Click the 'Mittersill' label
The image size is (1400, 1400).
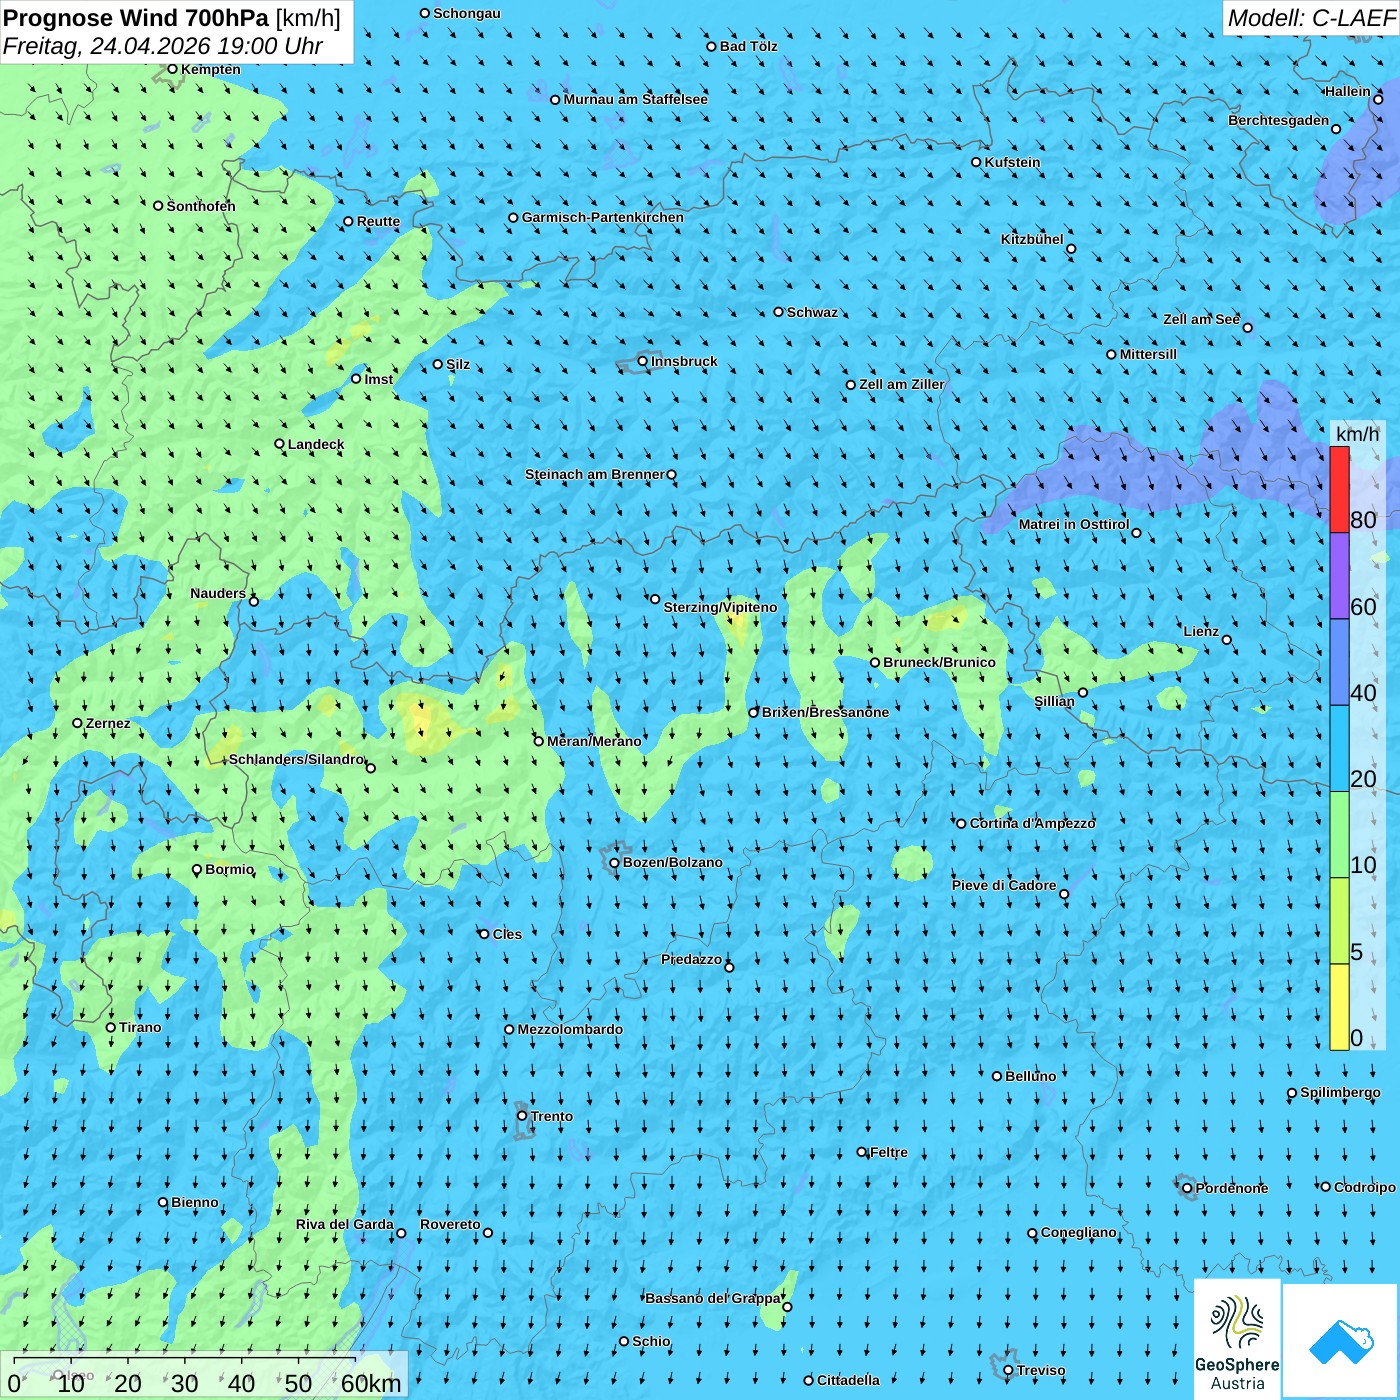pos(1148,354)
